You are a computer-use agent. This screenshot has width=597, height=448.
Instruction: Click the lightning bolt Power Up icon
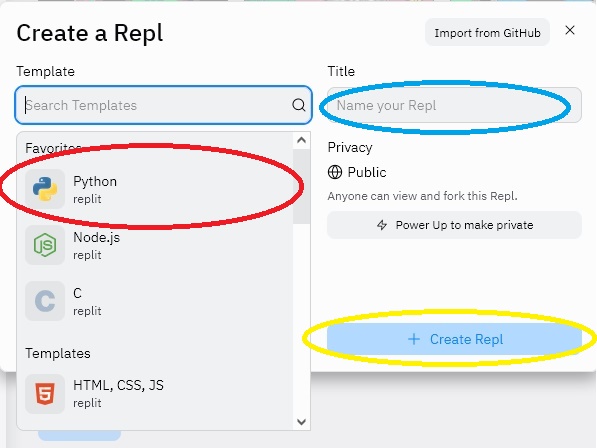382,225
